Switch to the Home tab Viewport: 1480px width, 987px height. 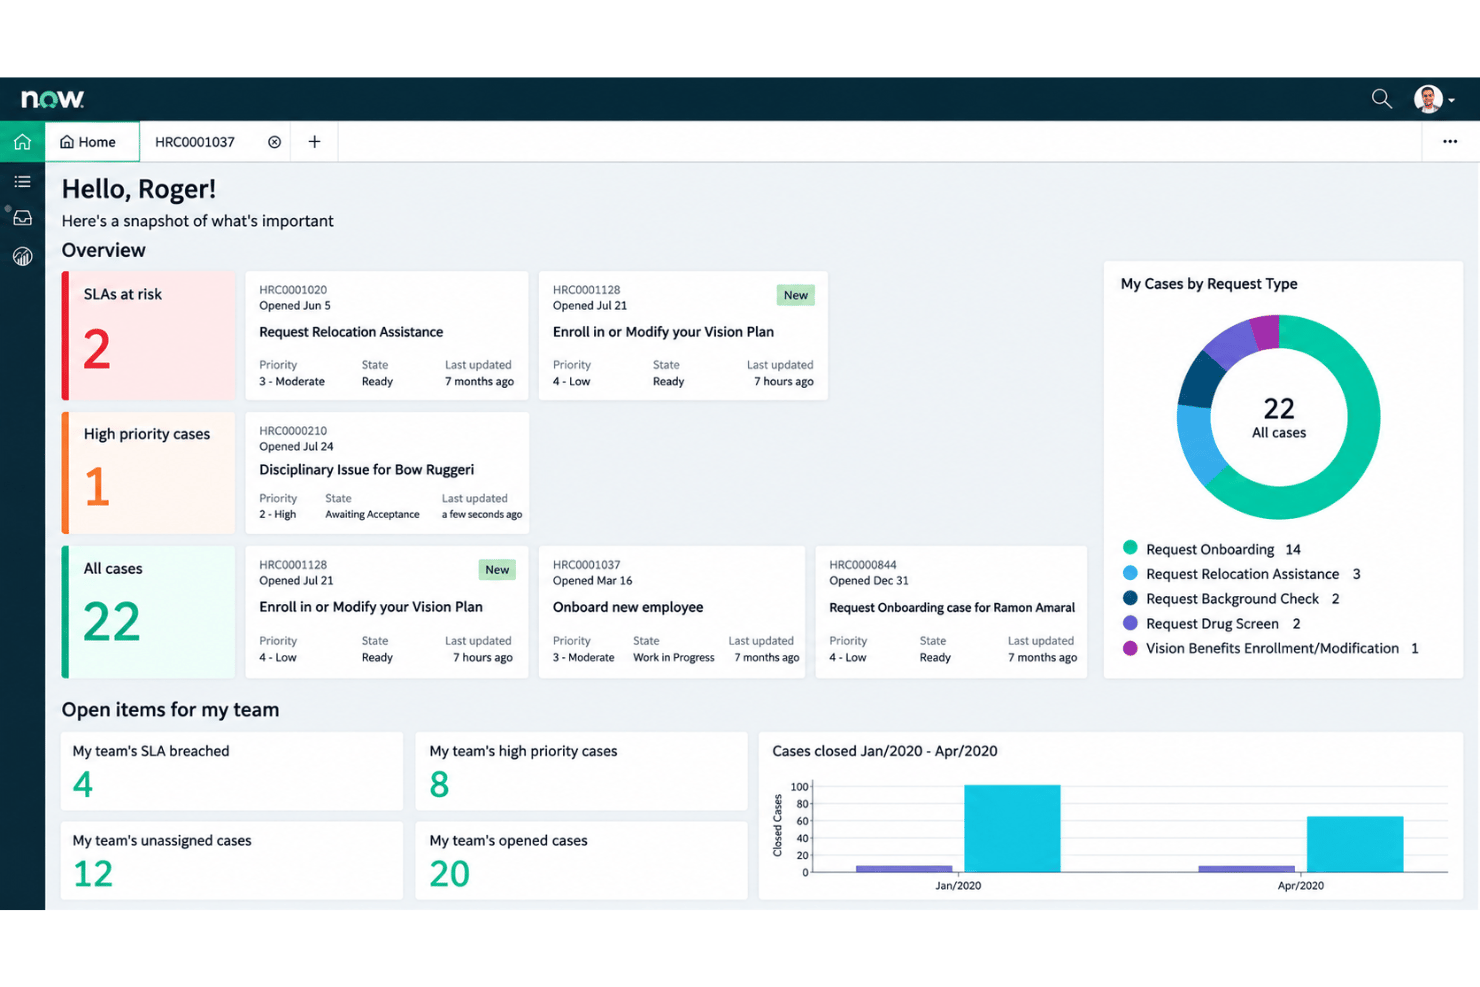click(x=92, y=142)
